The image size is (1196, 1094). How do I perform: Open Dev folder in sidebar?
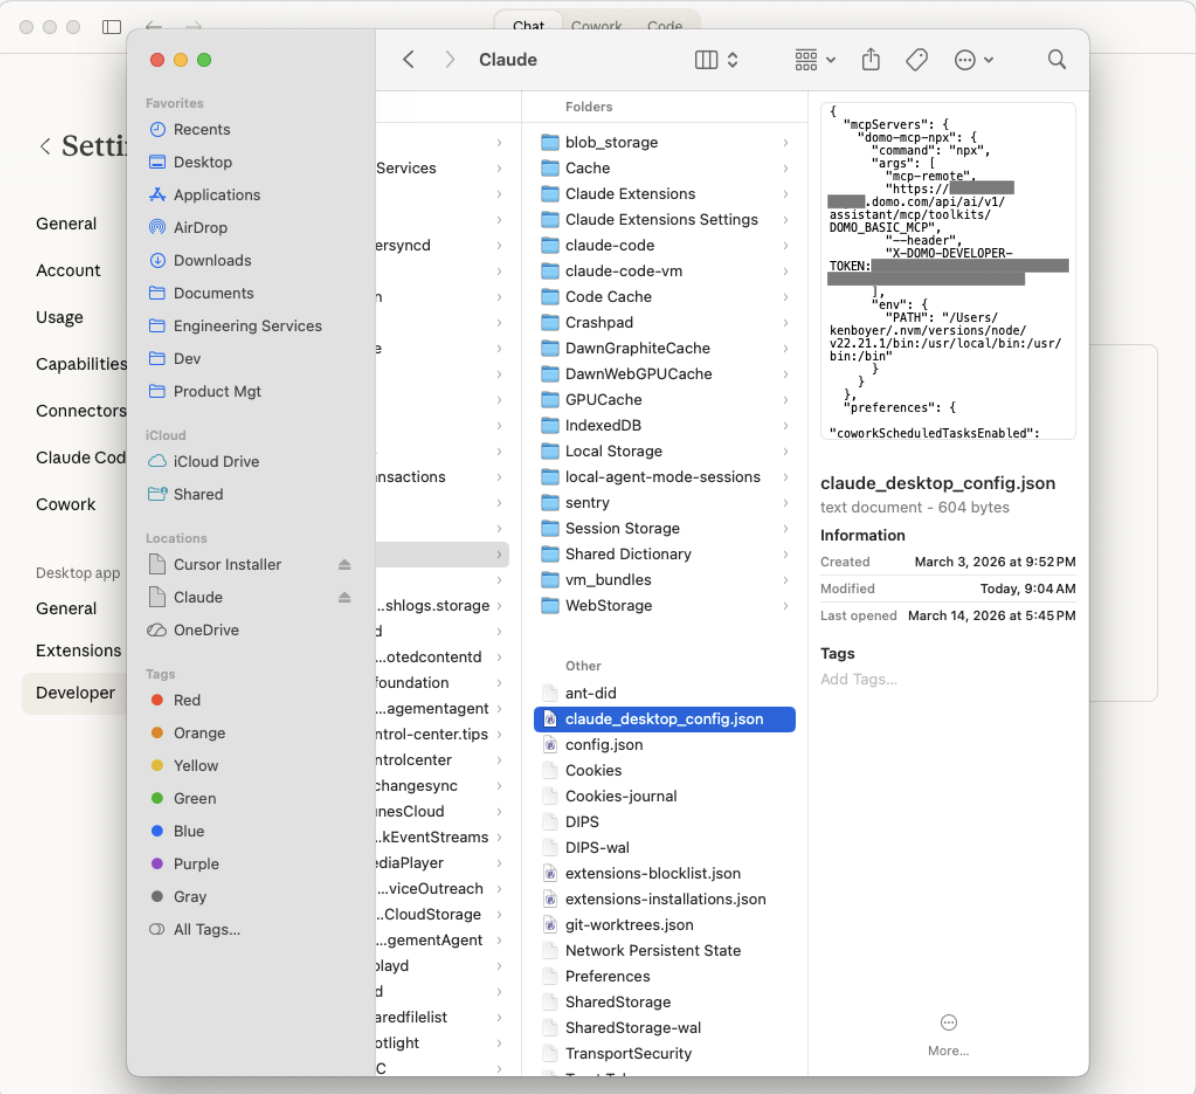pos(187,359)
